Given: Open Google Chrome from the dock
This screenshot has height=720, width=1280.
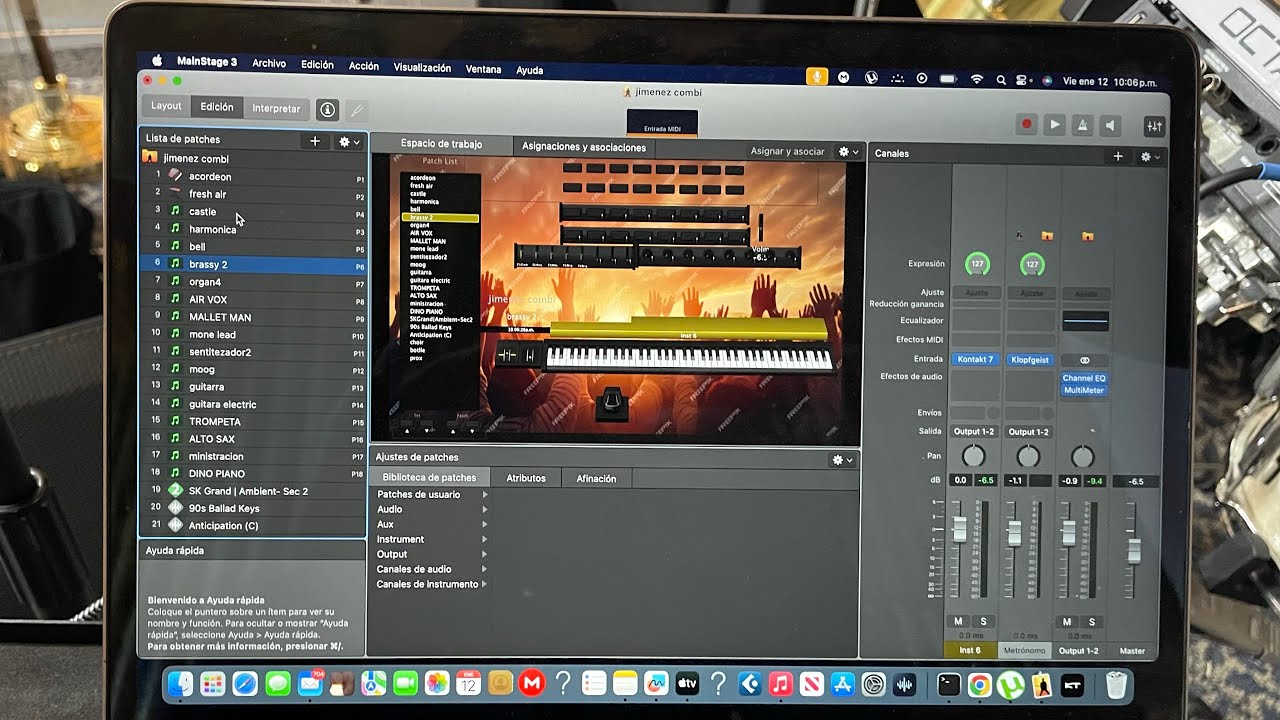Looking at the screenshot, I should (979, 685).
